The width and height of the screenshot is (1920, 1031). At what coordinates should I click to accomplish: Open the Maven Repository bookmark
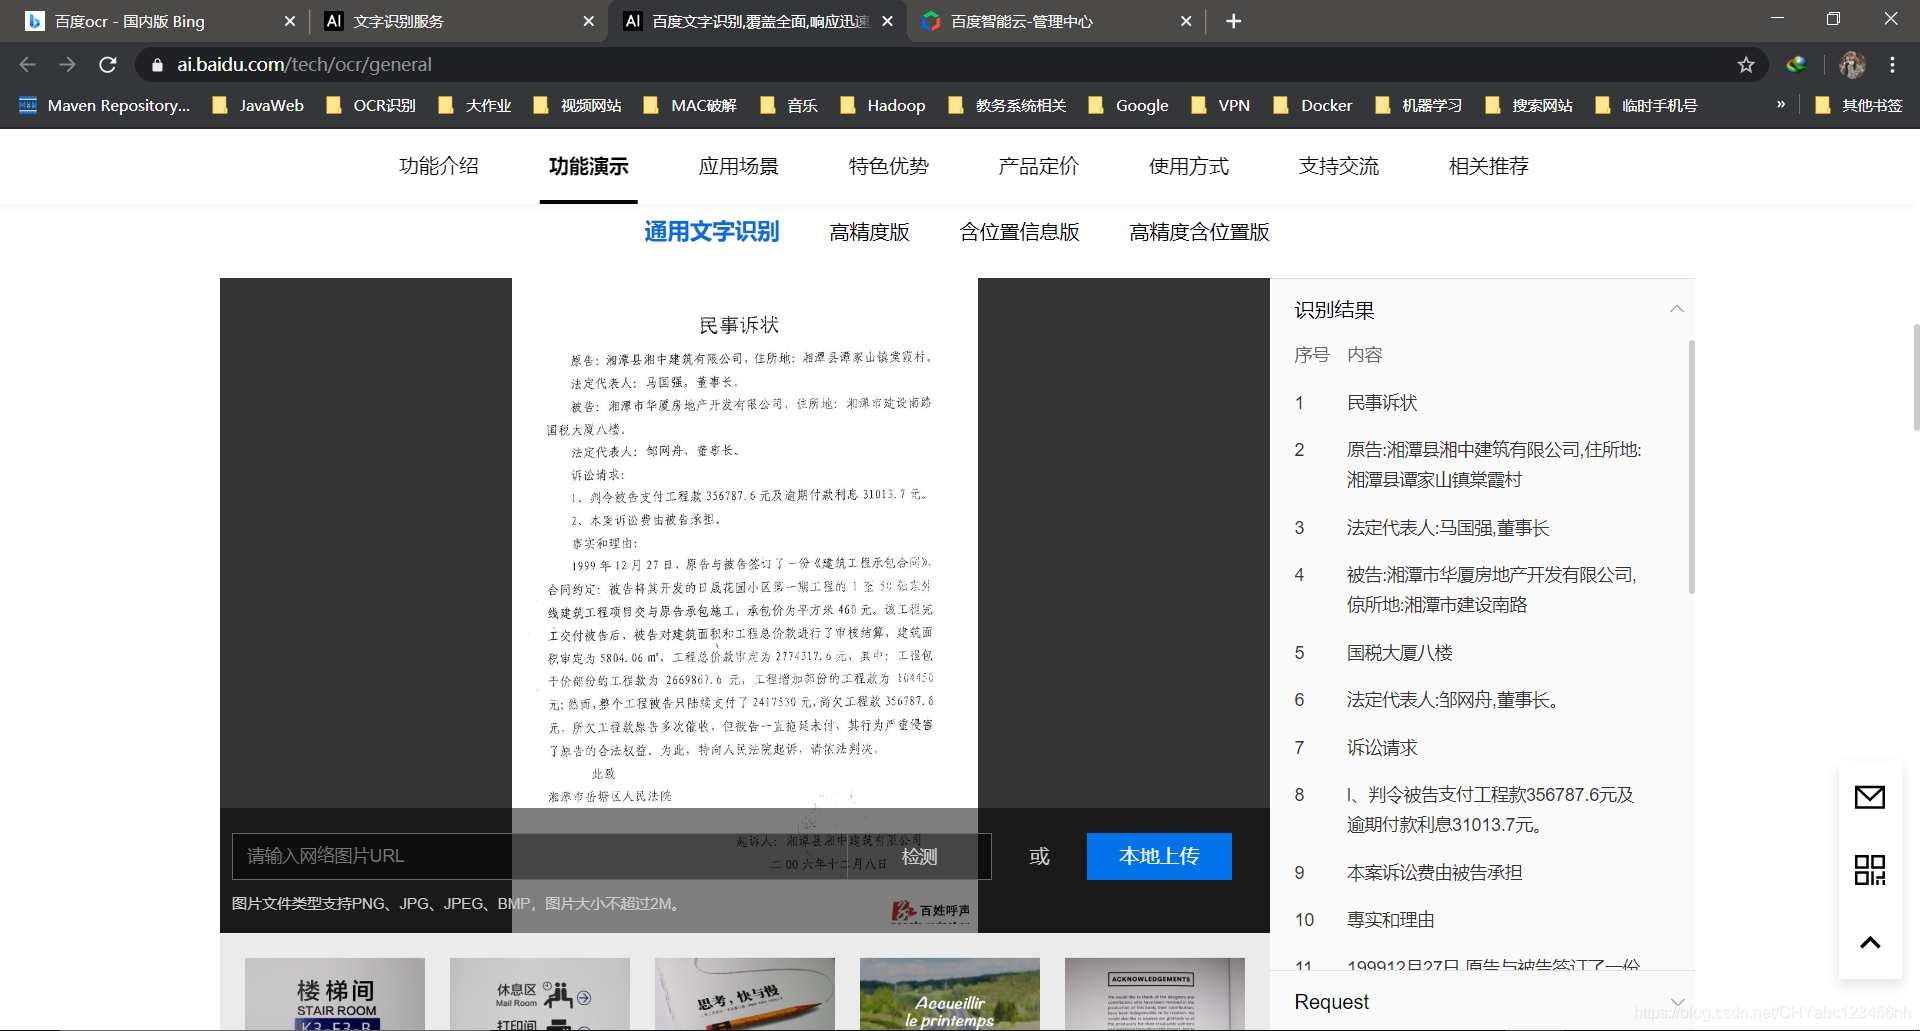[x=104, y=105]
